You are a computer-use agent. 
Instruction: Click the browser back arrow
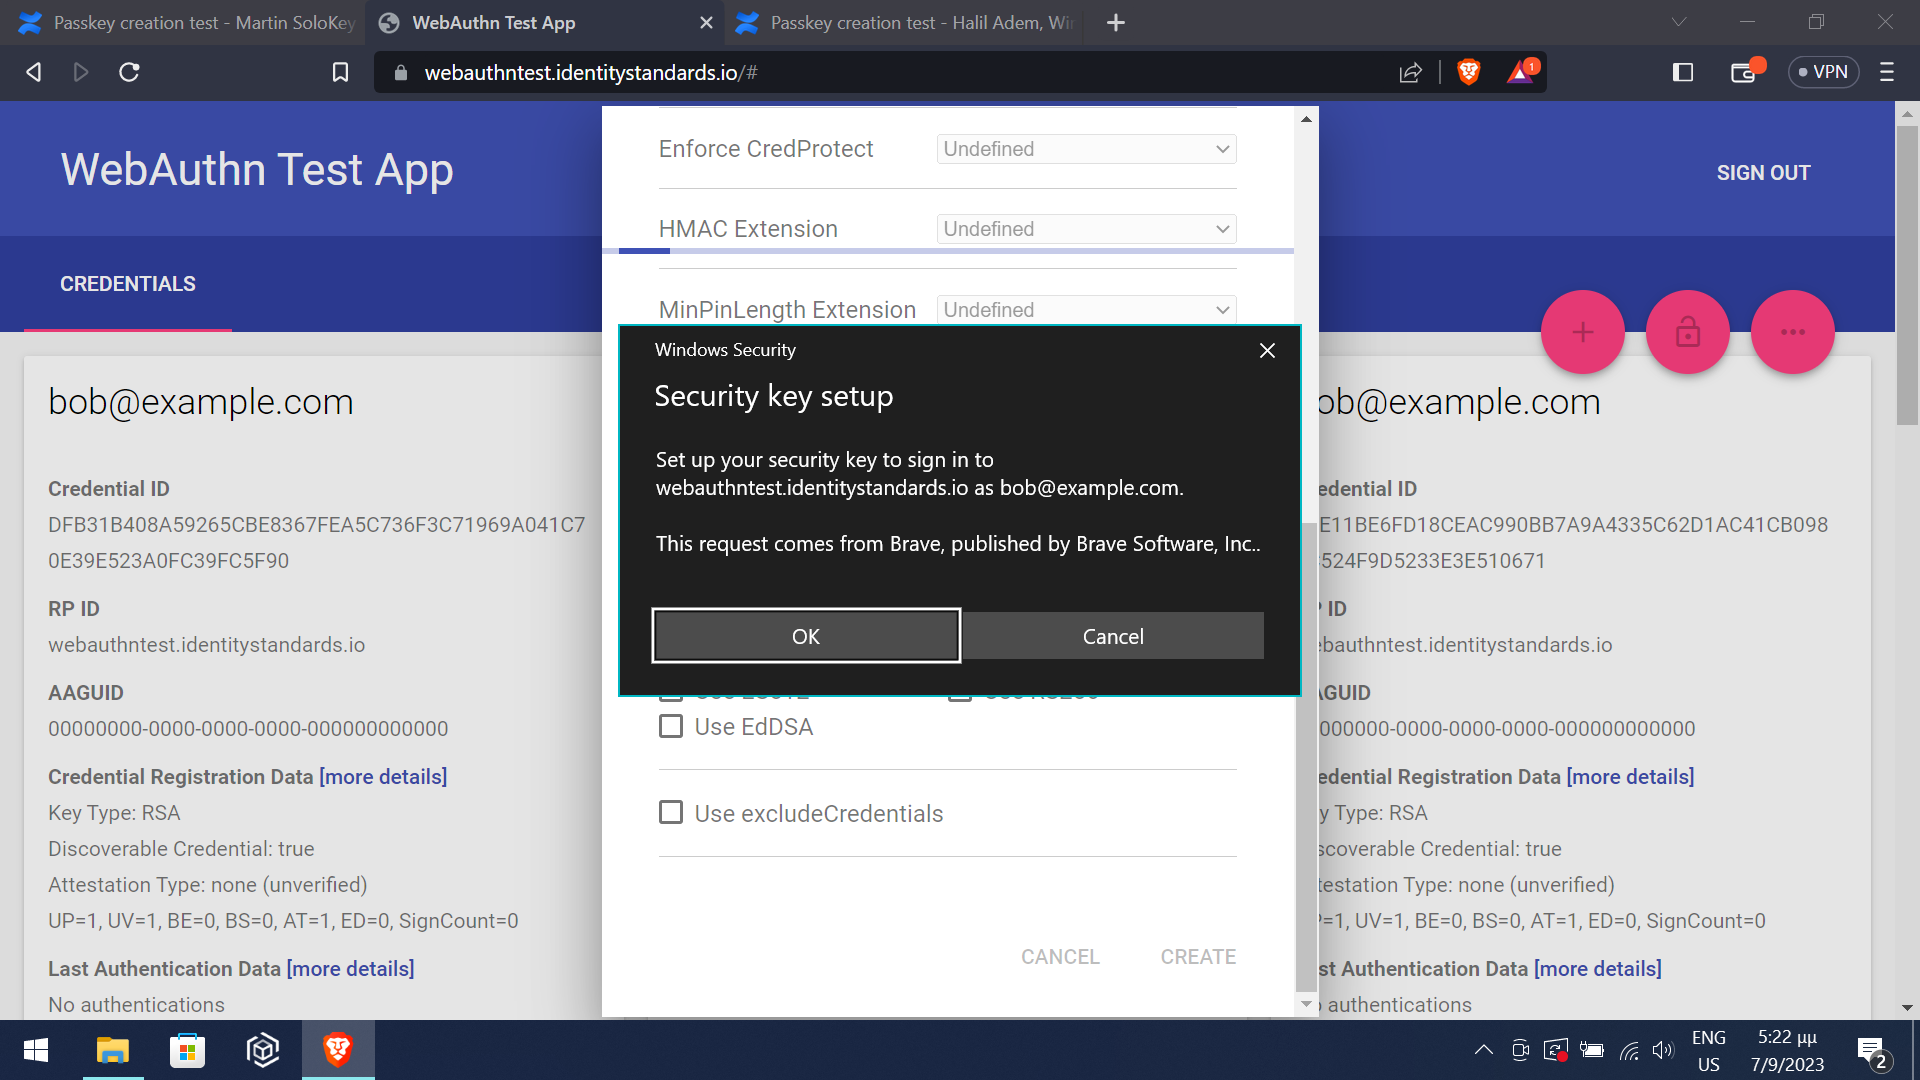(x=33, y=72)
